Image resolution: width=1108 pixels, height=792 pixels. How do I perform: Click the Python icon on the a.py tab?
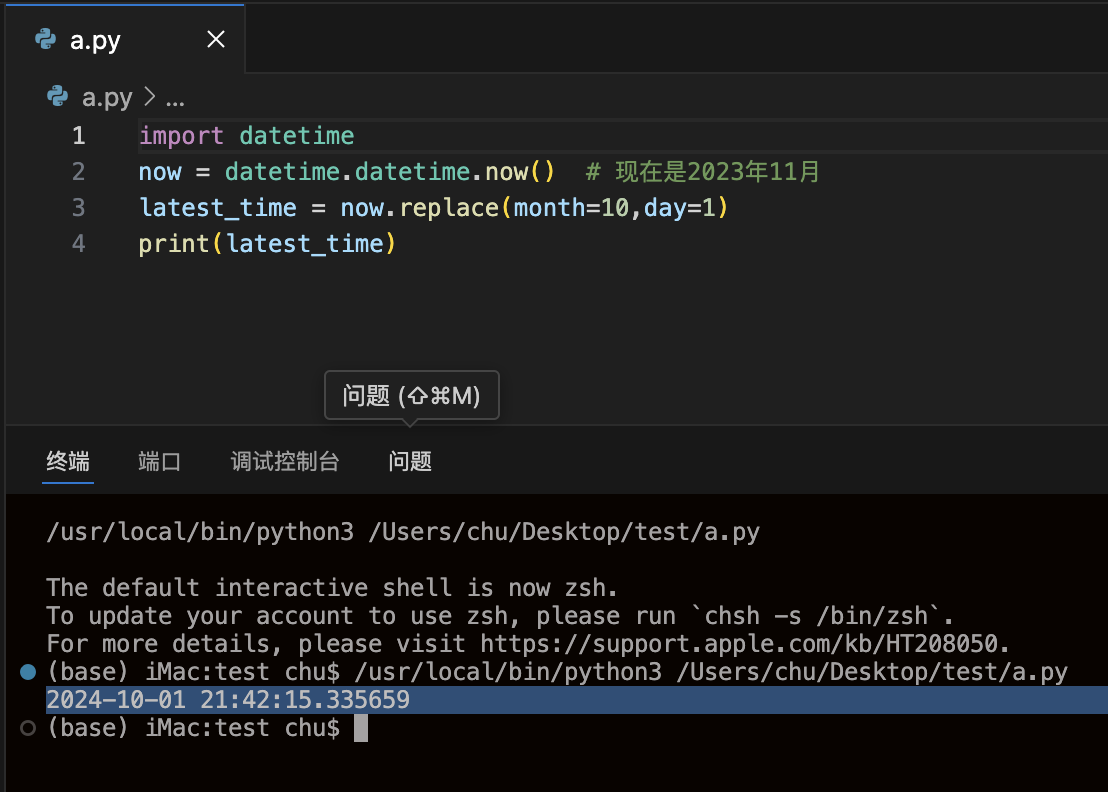(45, 40)
